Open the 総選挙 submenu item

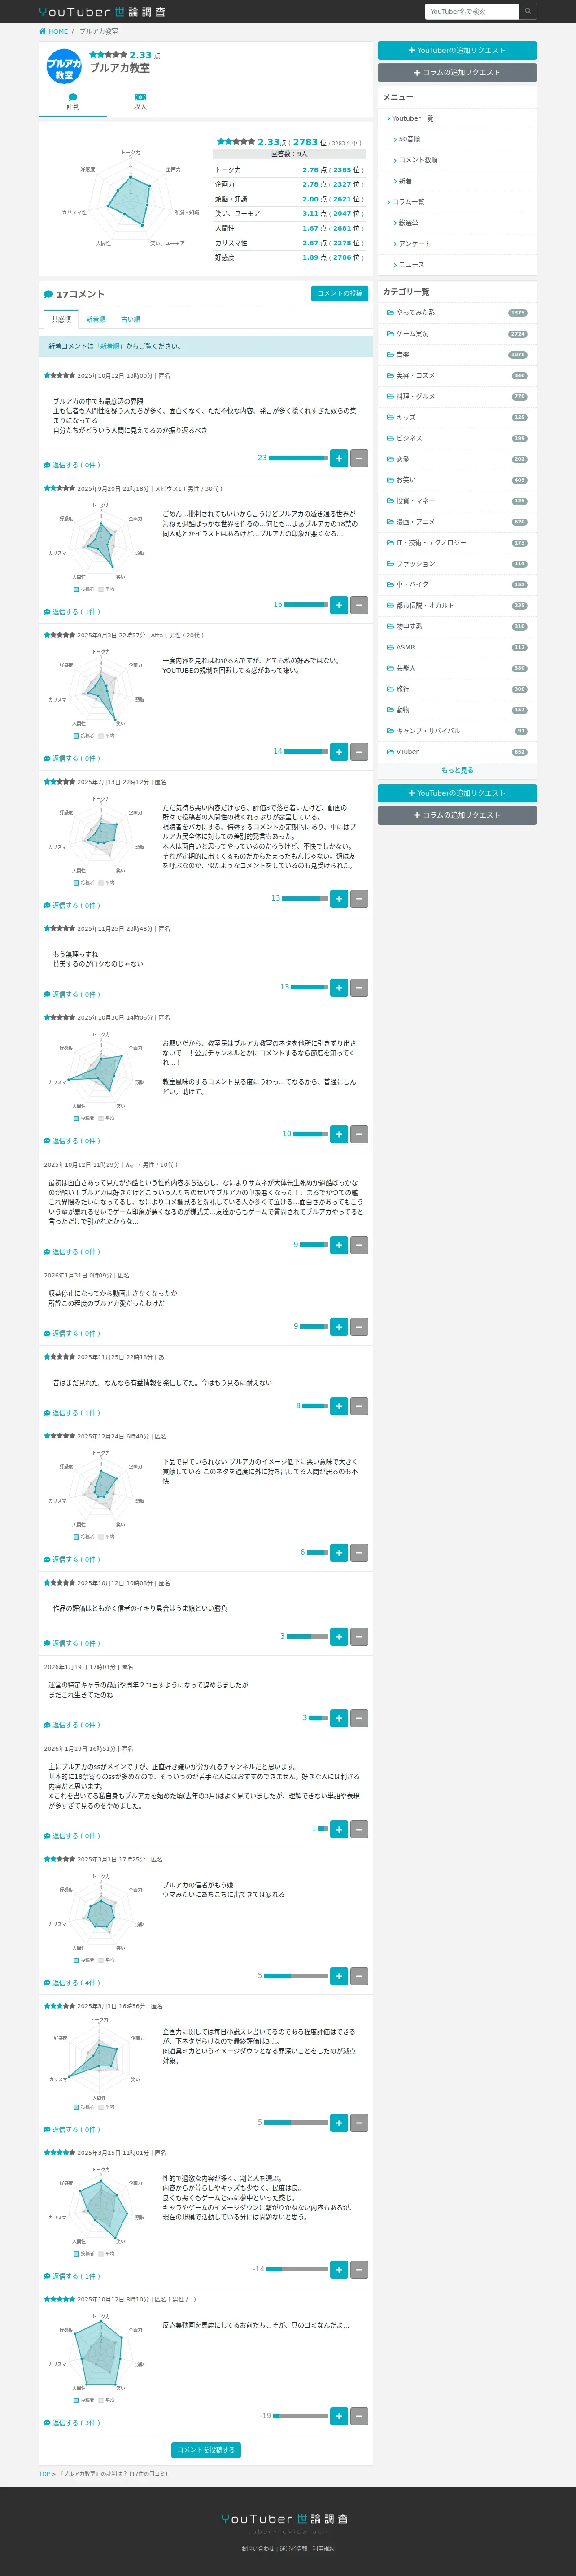457,223
